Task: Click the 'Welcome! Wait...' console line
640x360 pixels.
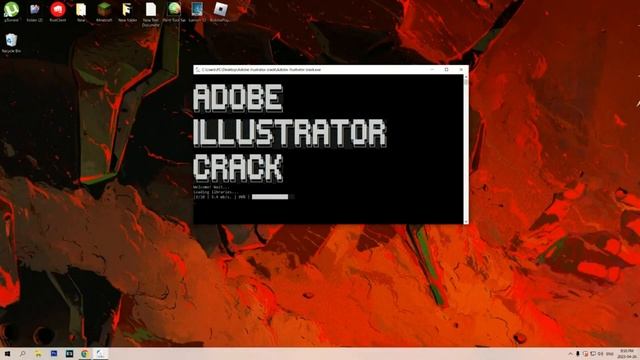Action: pos(211,187)
